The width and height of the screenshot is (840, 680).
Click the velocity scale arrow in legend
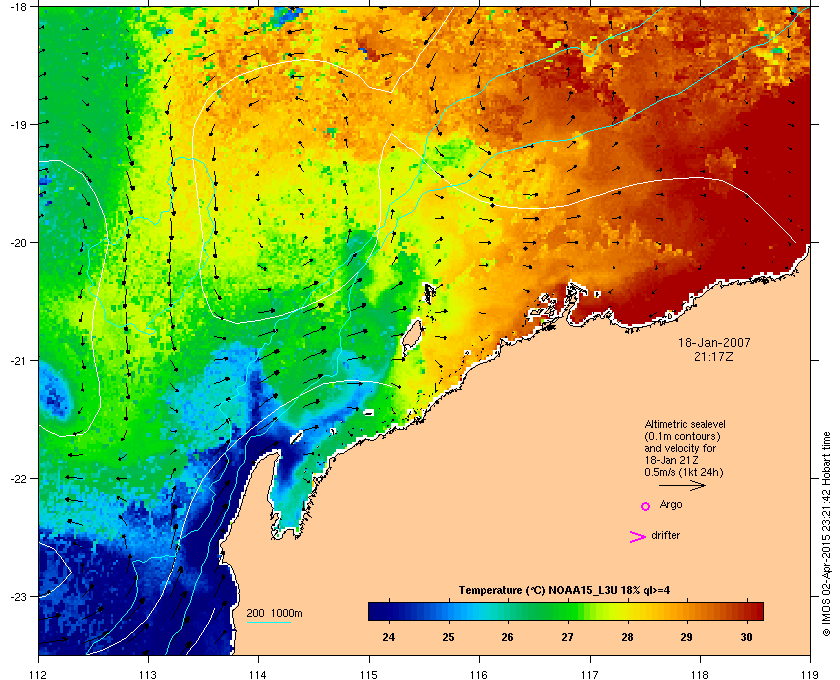[x=682, y=485]
